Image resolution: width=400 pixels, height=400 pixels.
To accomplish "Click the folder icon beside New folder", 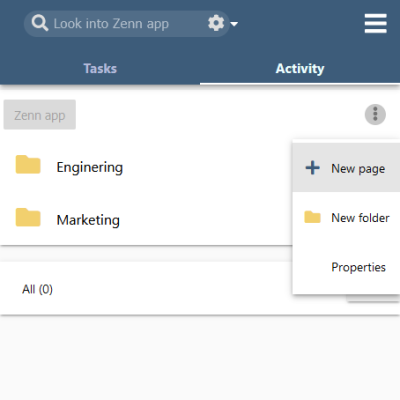I will tap(312, 217).
